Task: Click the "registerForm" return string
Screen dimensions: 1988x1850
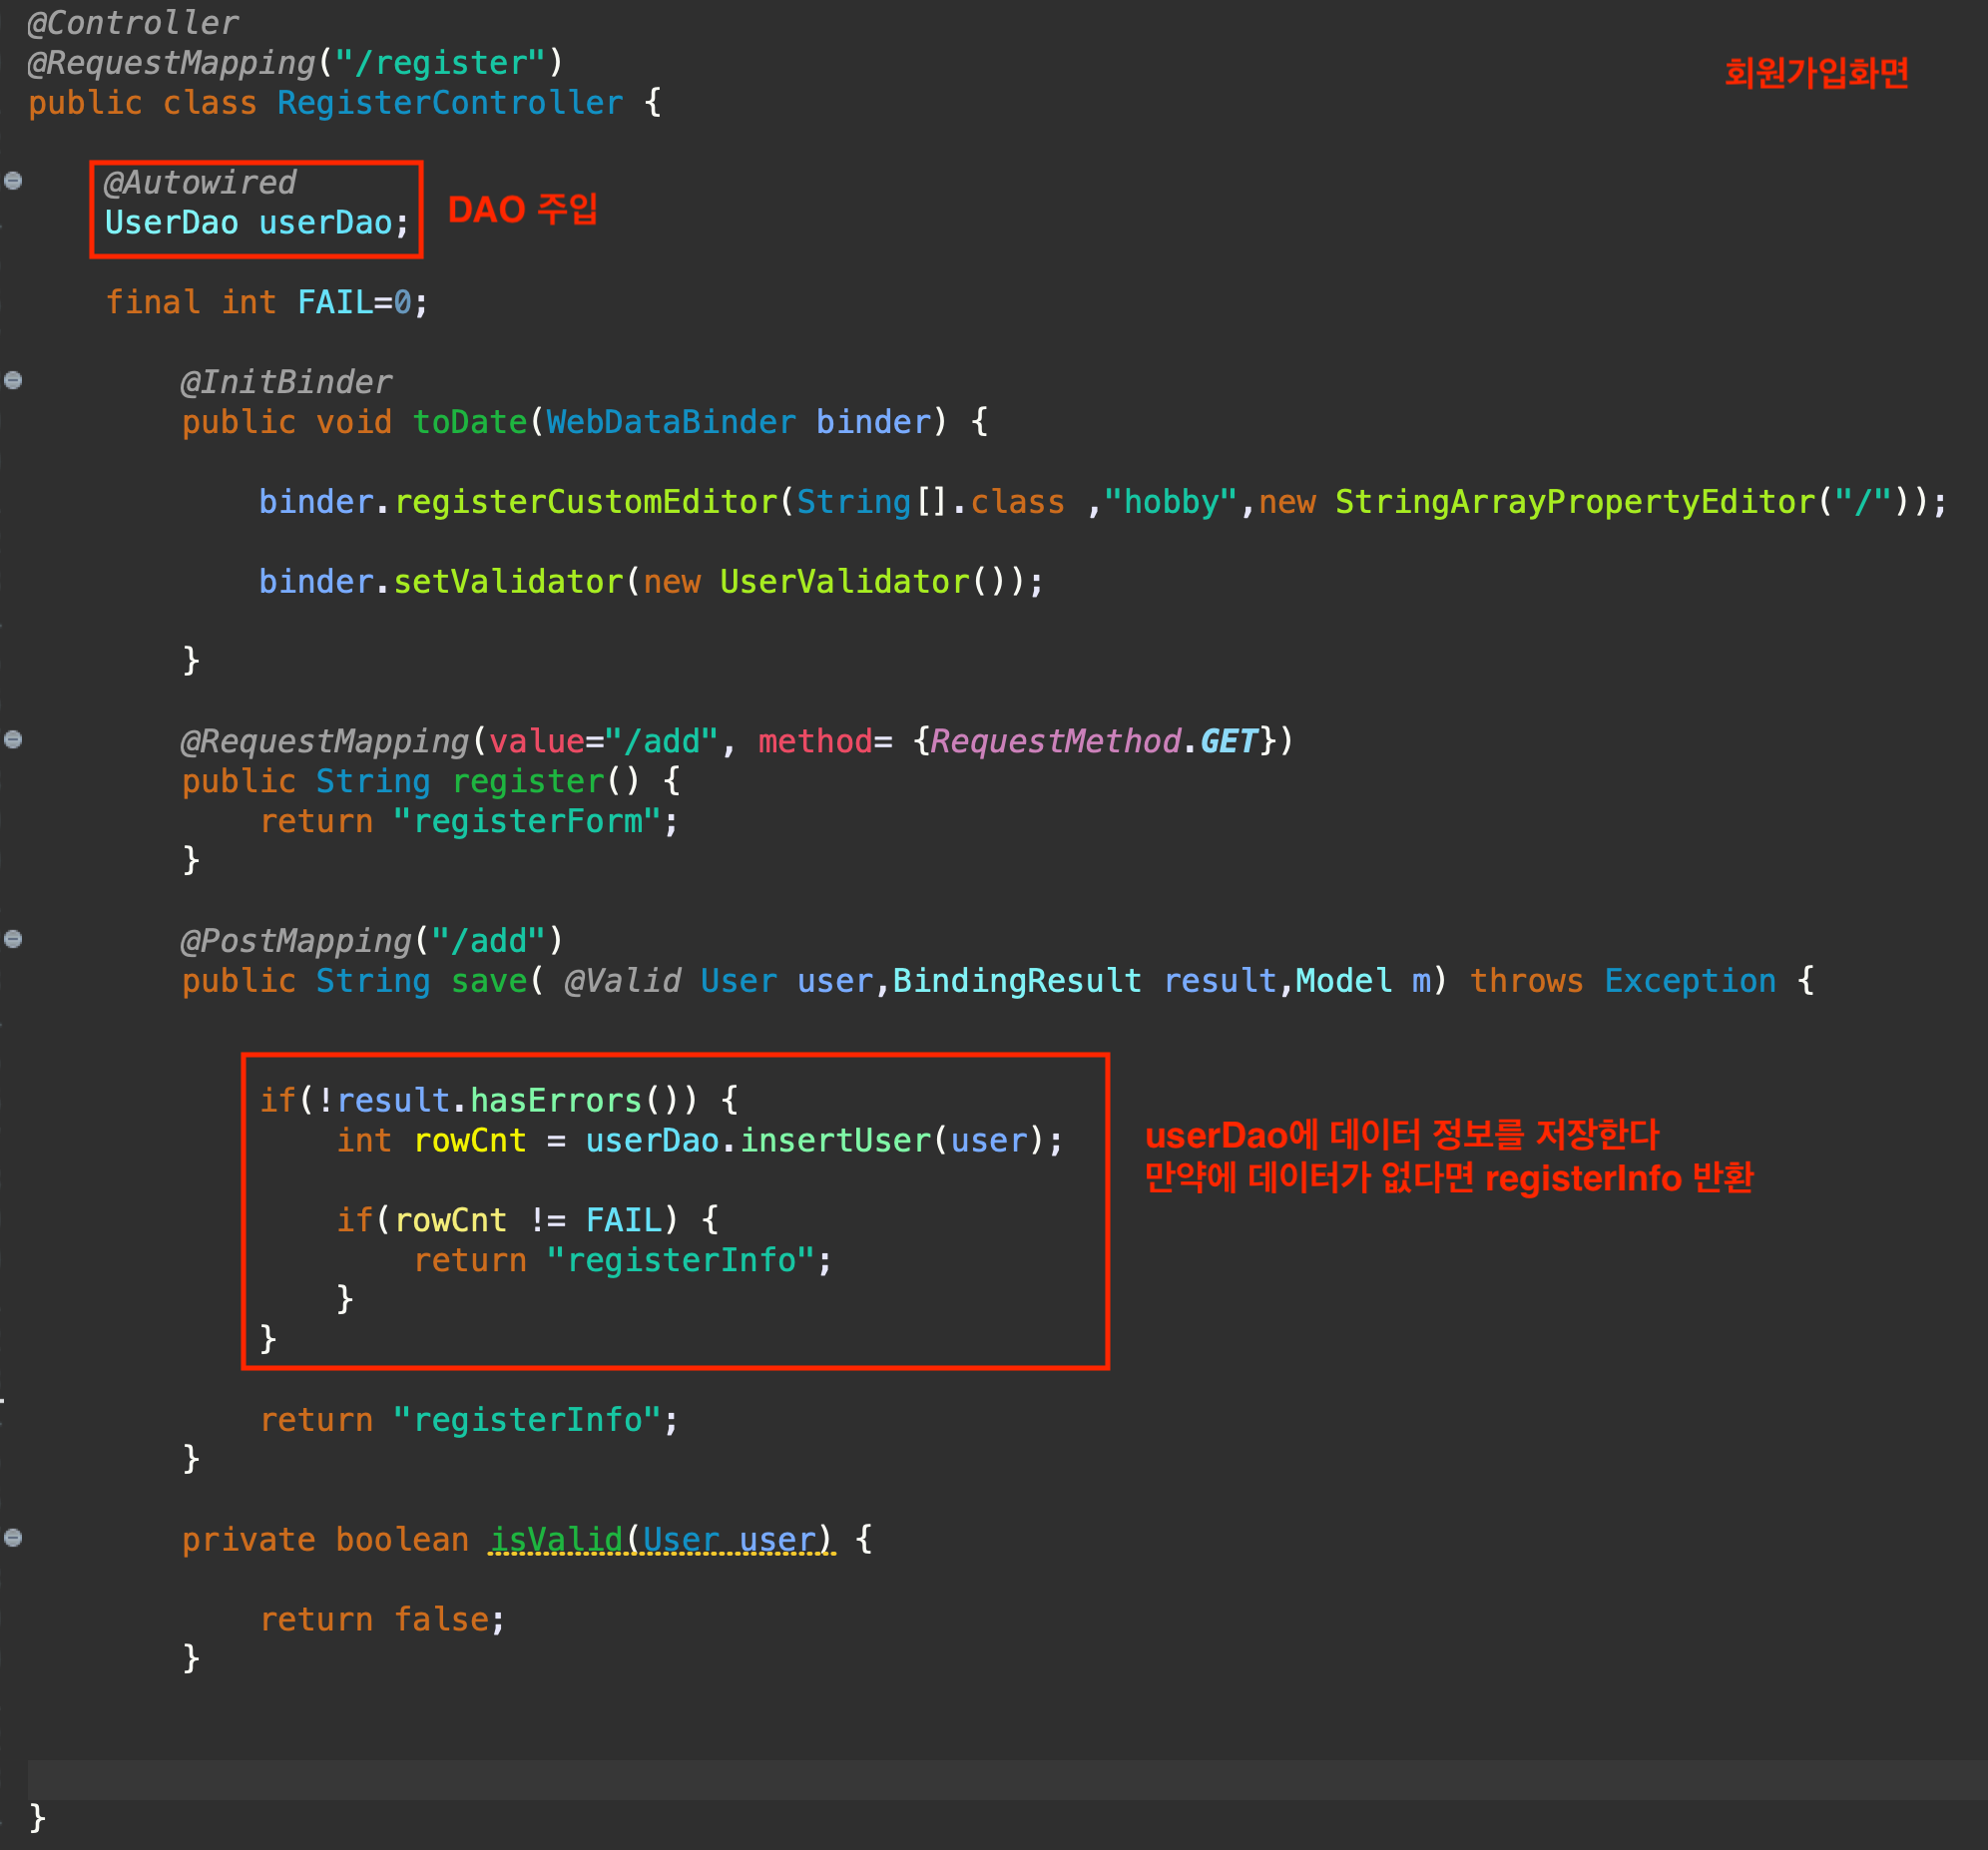Action: tap(527, 822)
